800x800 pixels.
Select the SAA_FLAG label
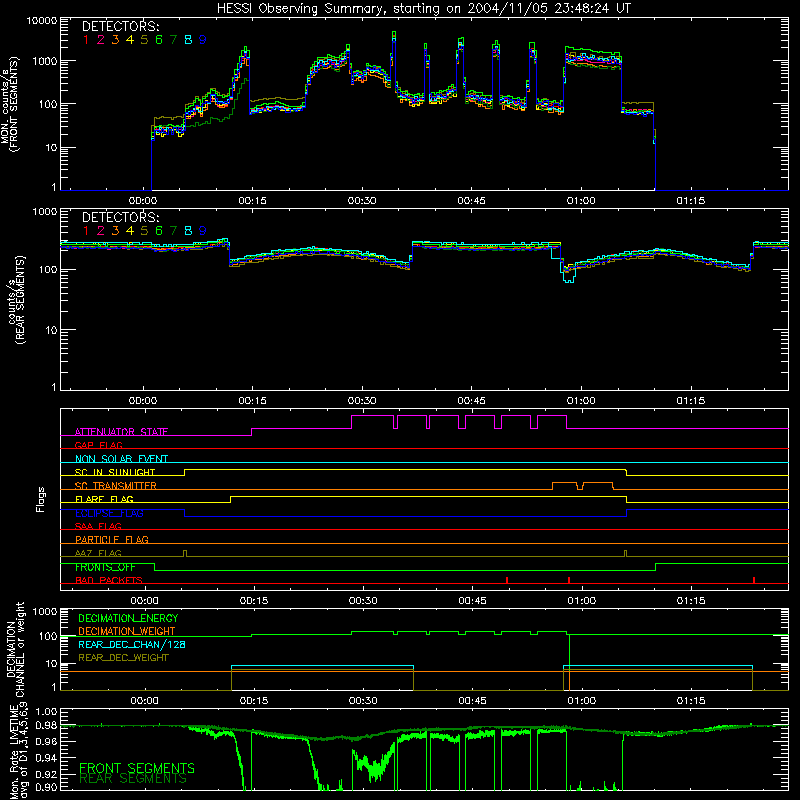(x=98, y=526)
